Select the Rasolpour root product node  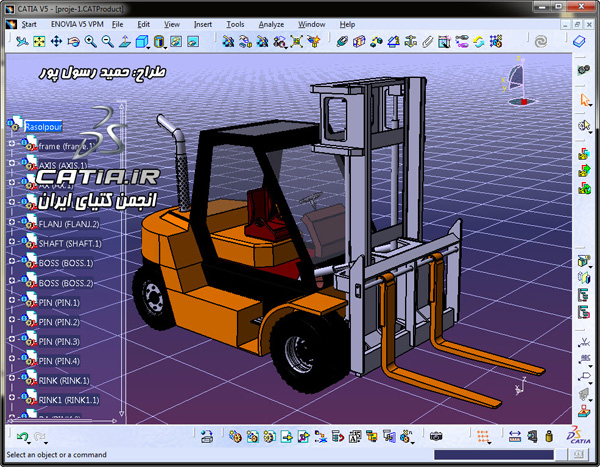coord(43,126)
